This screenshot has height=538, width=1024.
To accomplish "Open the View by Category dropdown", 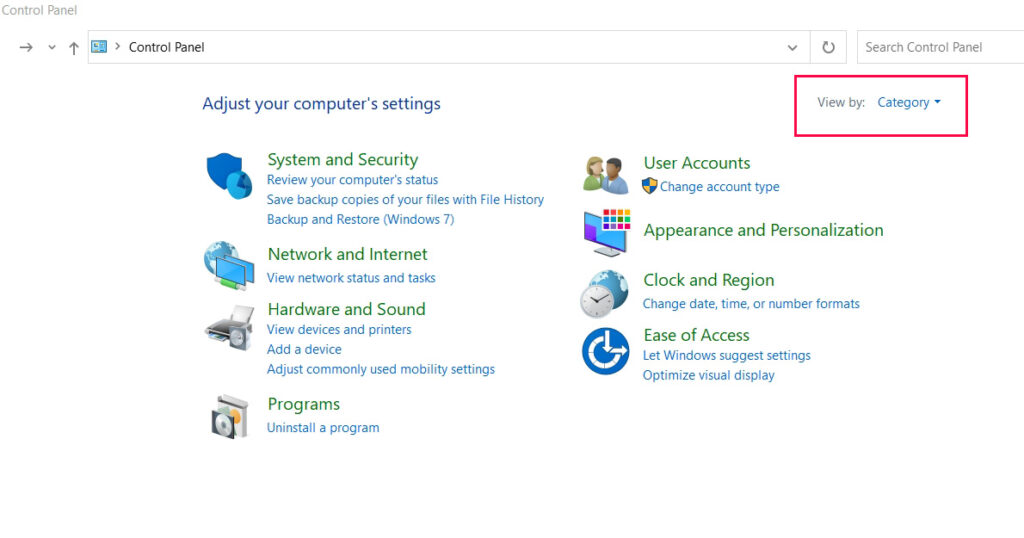I will [x=908, y=102].
